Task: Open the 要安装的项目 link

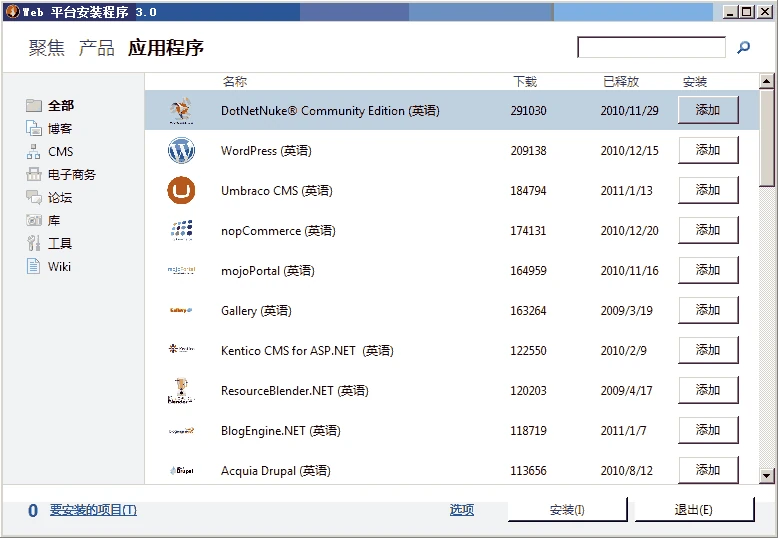Action: pyautogui.click(x=93, y=510)
